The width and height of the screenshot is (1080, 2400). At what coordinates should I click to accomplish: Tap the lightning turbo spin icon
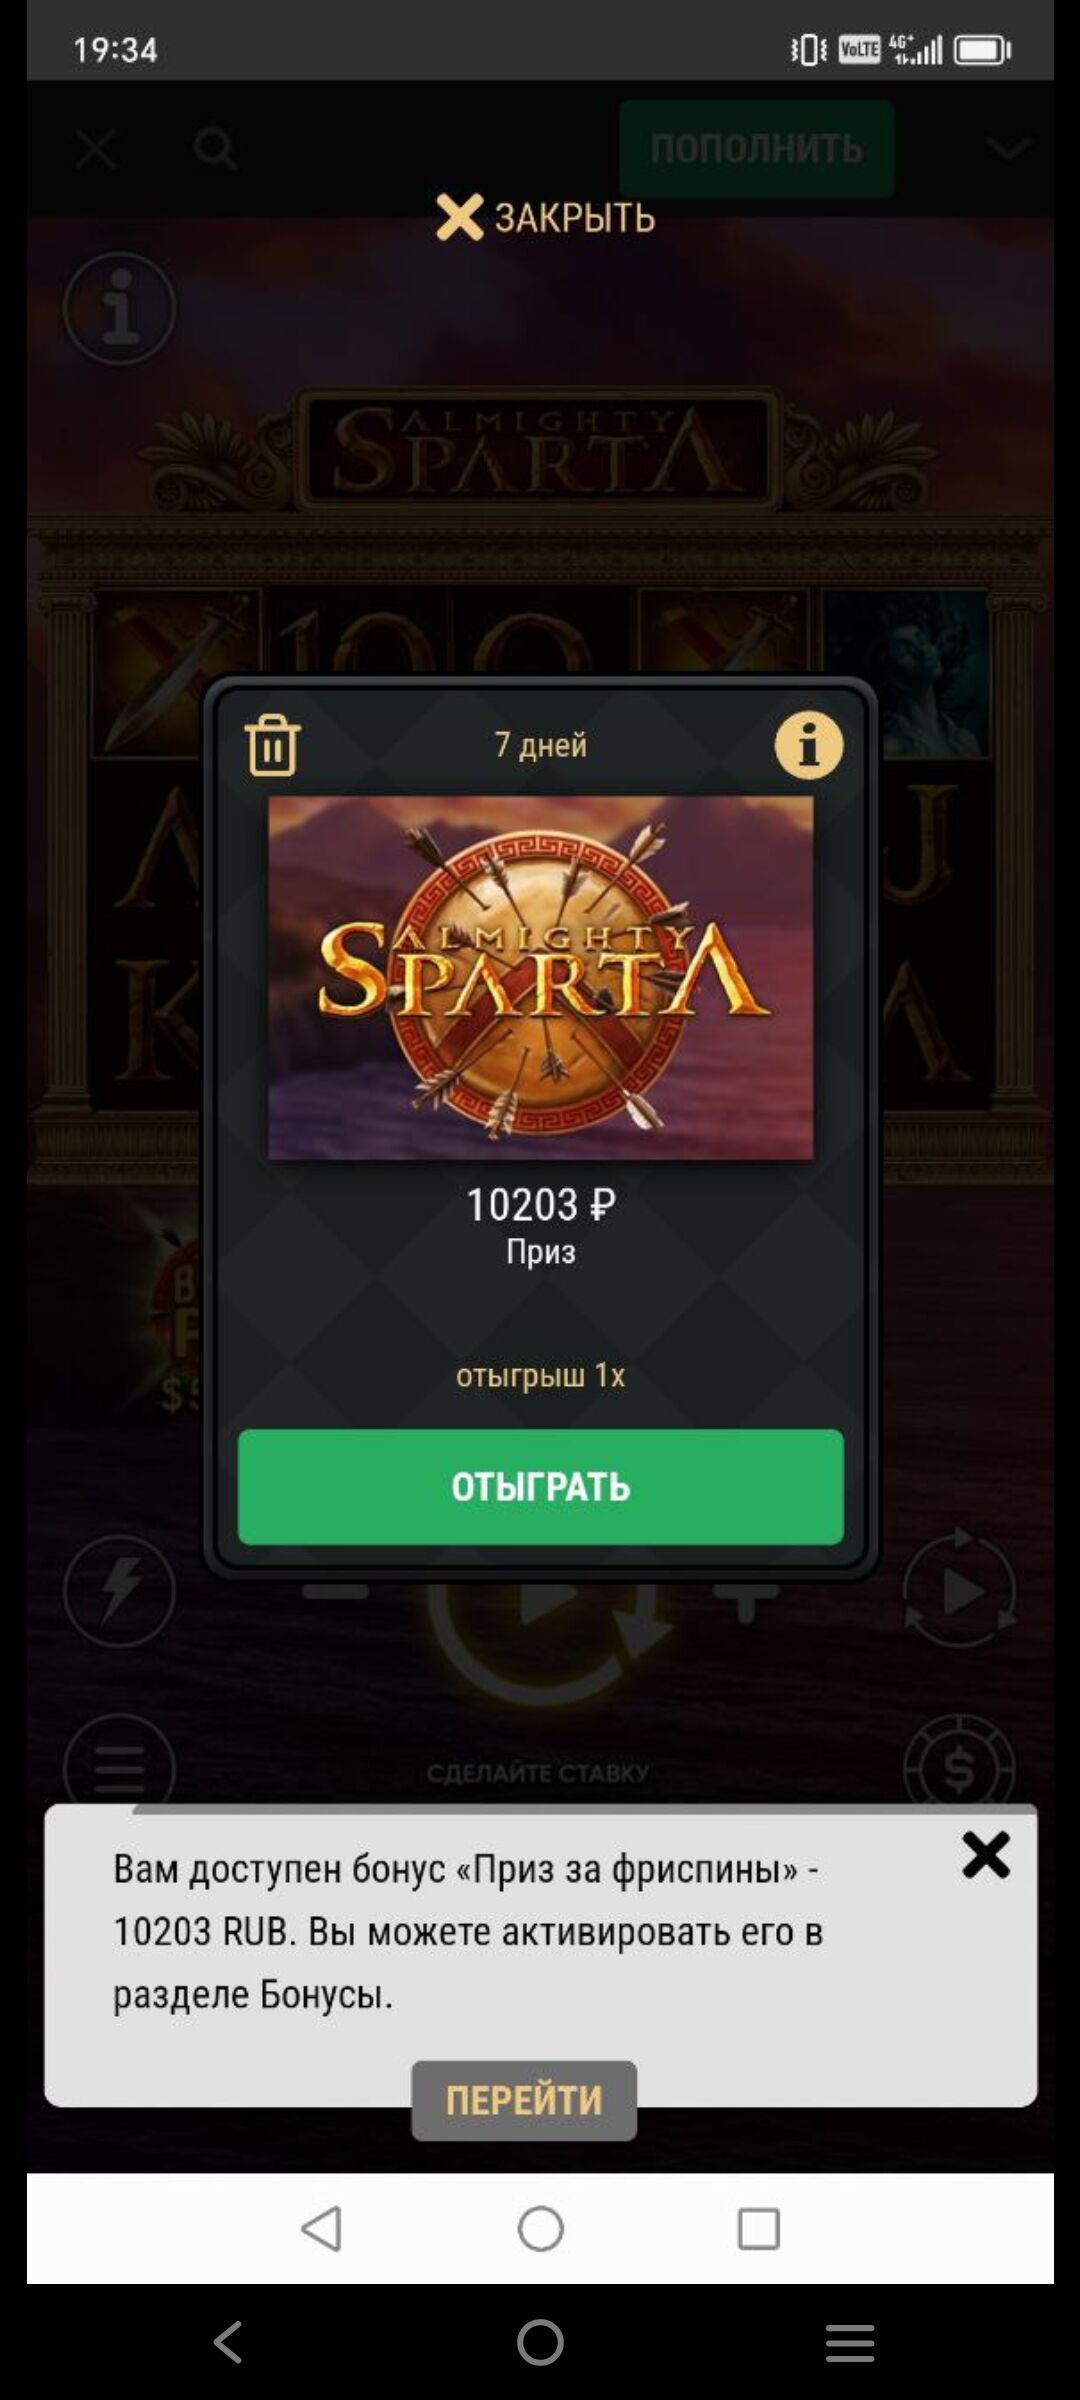pos(119,1590)
